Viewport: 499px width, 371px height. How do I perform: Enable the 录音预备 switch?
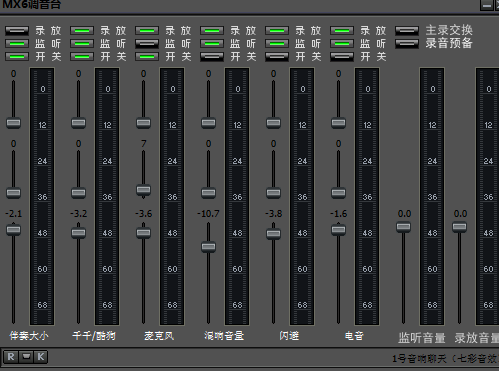pyautogui.click(x=407, y=44)
